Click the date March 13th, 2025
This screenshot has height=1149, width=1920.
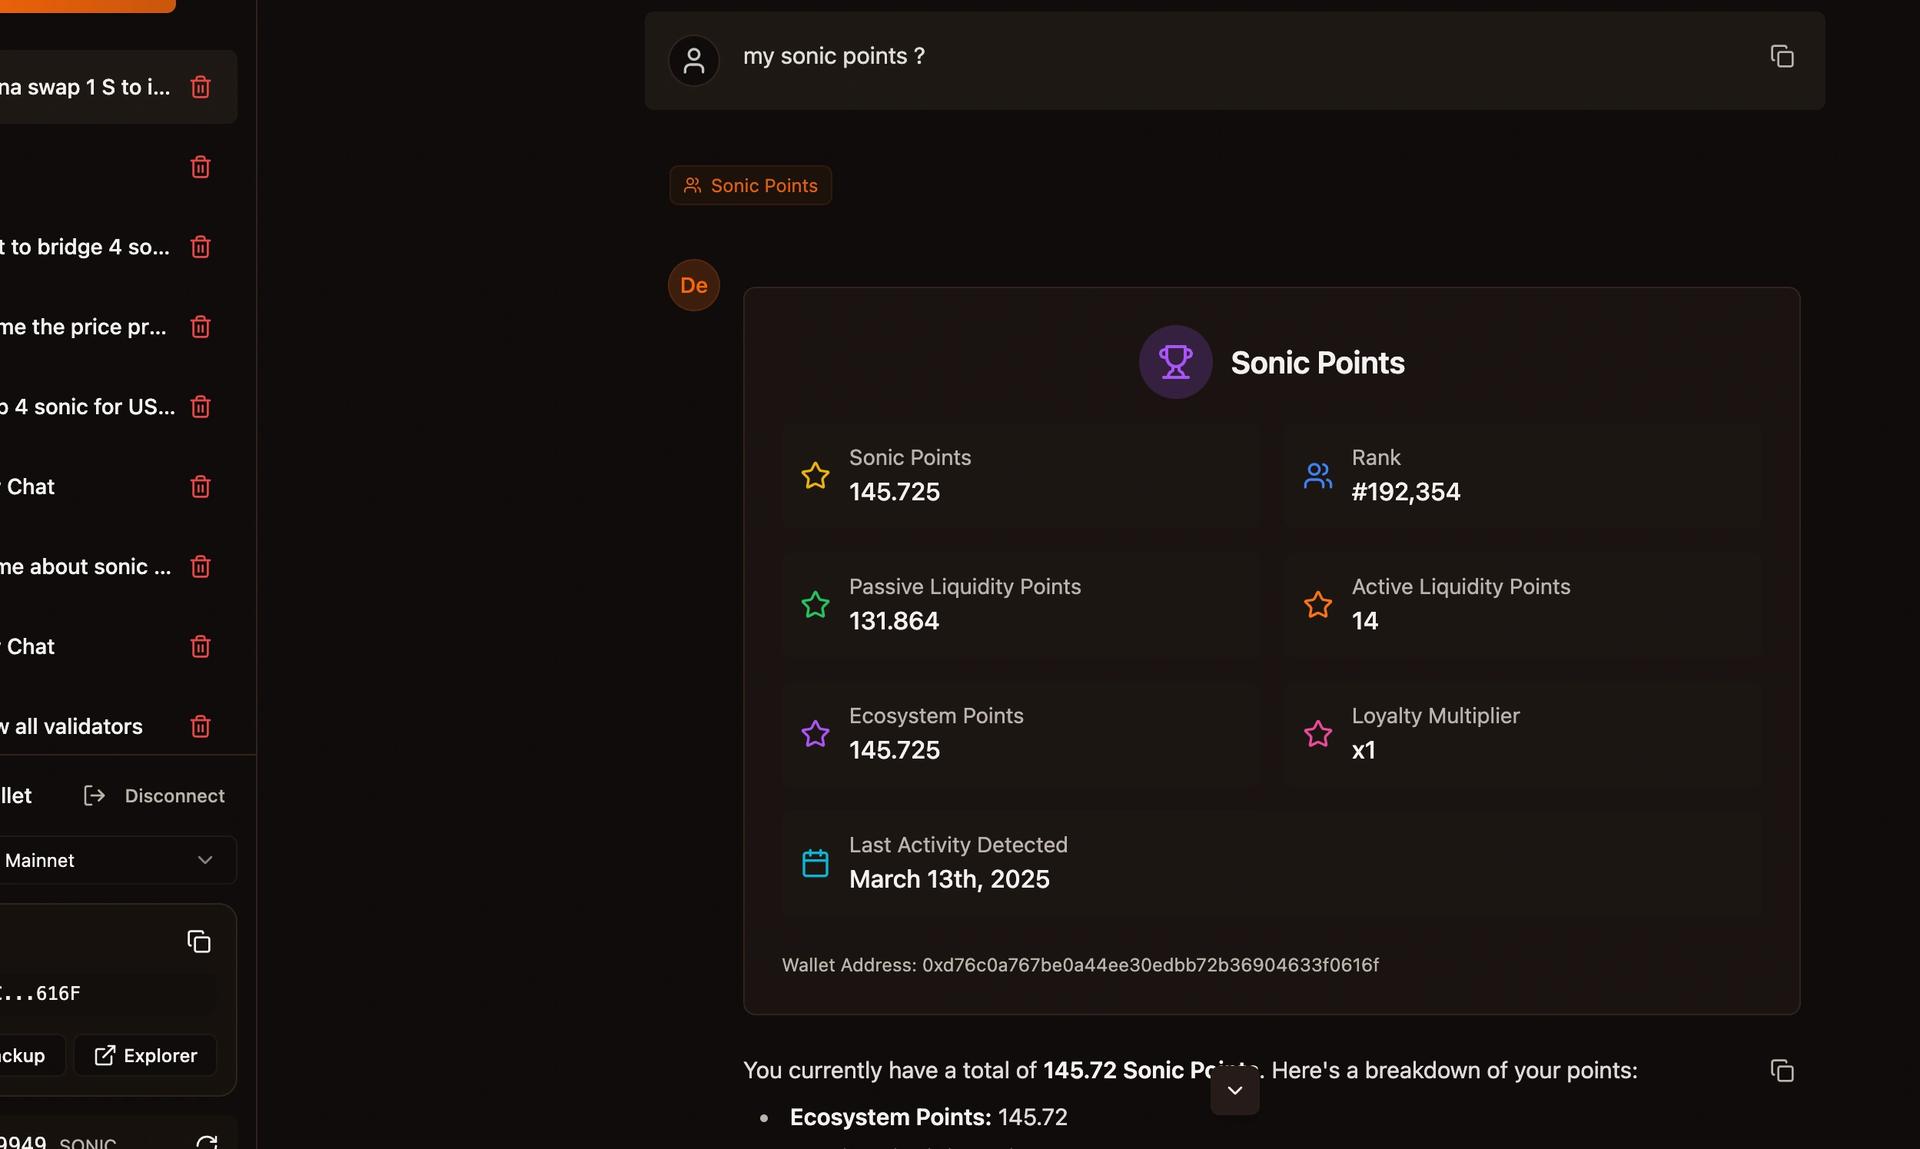[949, 879]
